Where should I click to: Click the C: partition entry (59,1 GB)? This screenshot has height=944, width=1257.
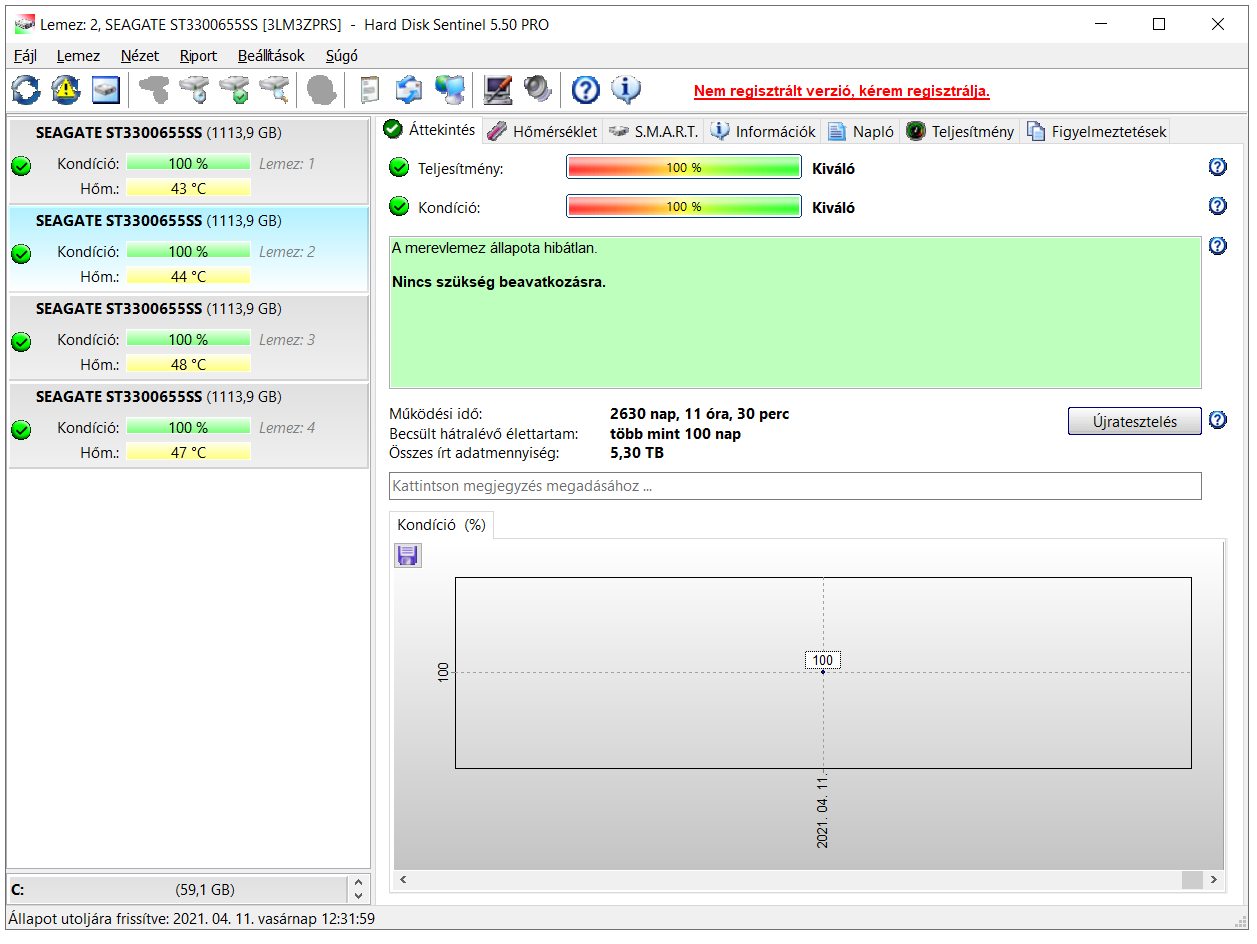(x=179, y=889)
